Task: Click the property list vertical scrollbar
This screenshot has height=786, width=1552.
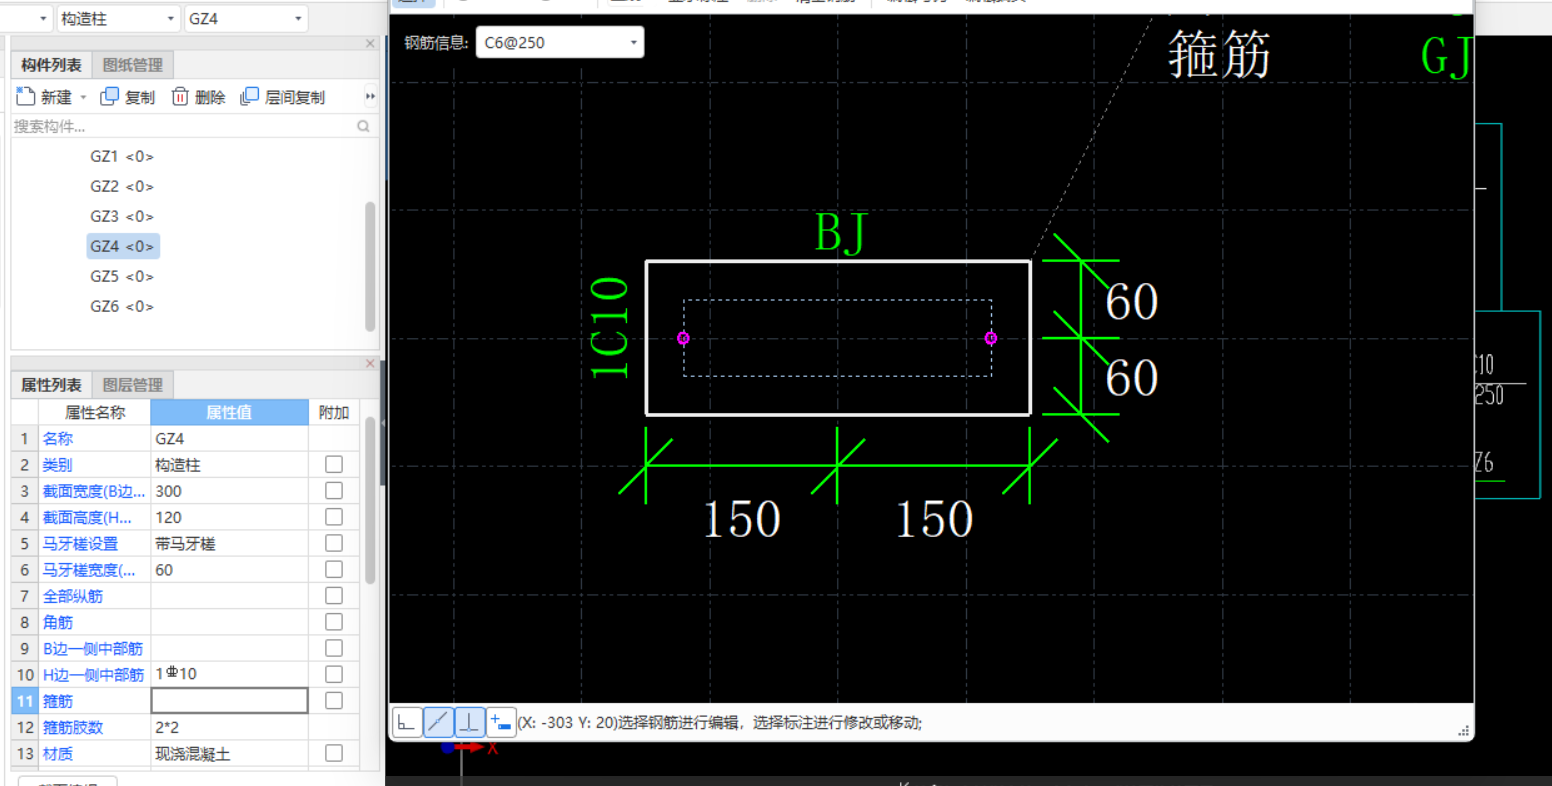Action: coord(370,500)
